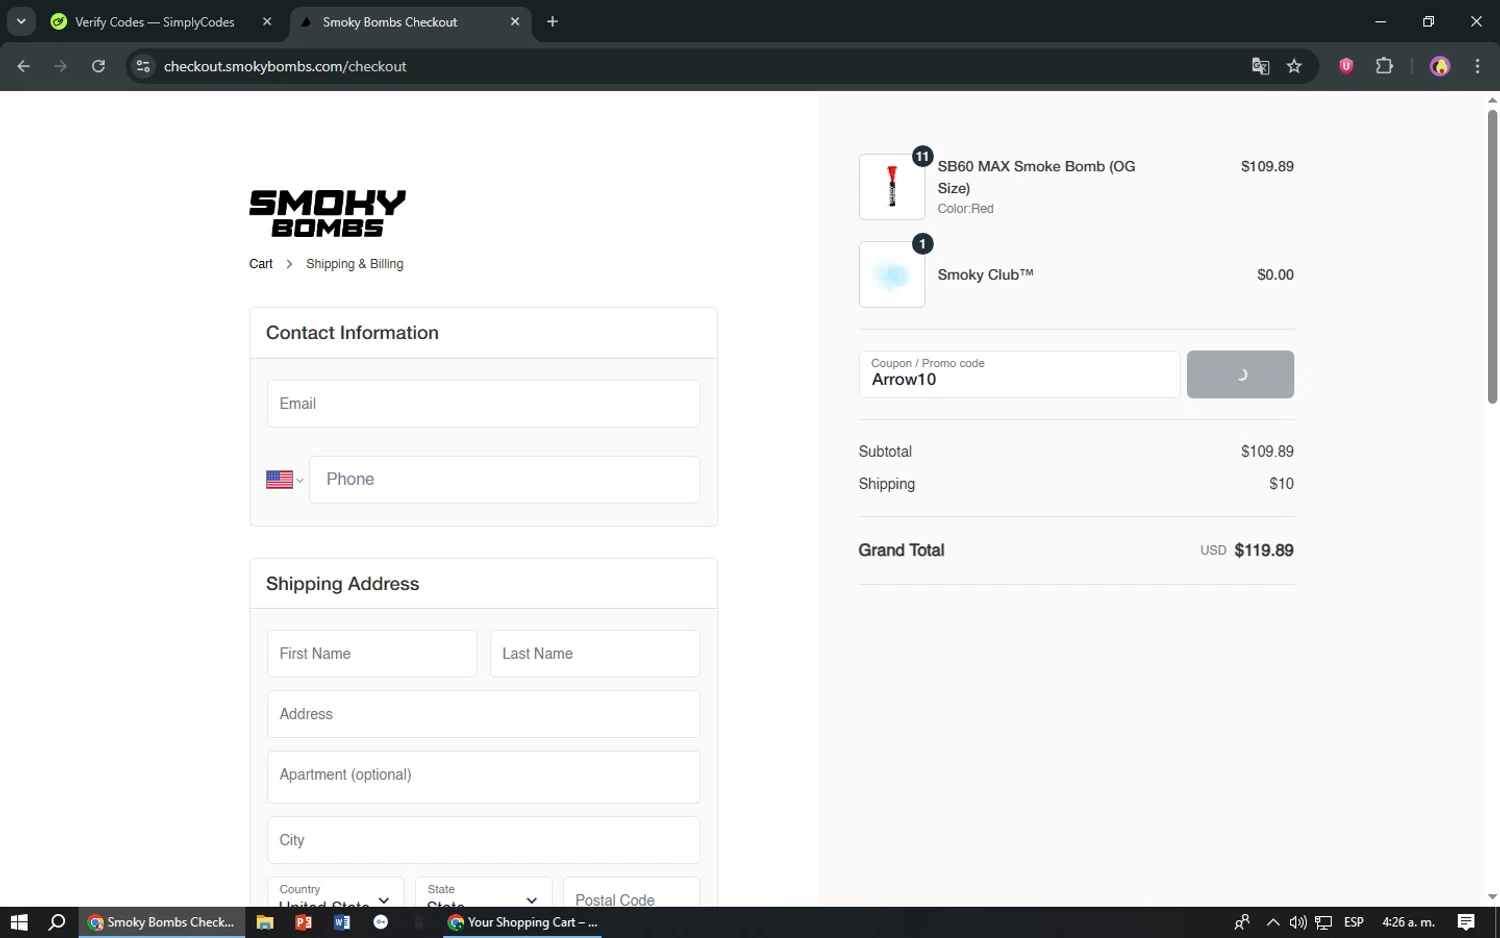Viewport: 1500px width, 938px height.
Task: Open the 4:26 a. m. clock
Action: tap(1408, 922)
